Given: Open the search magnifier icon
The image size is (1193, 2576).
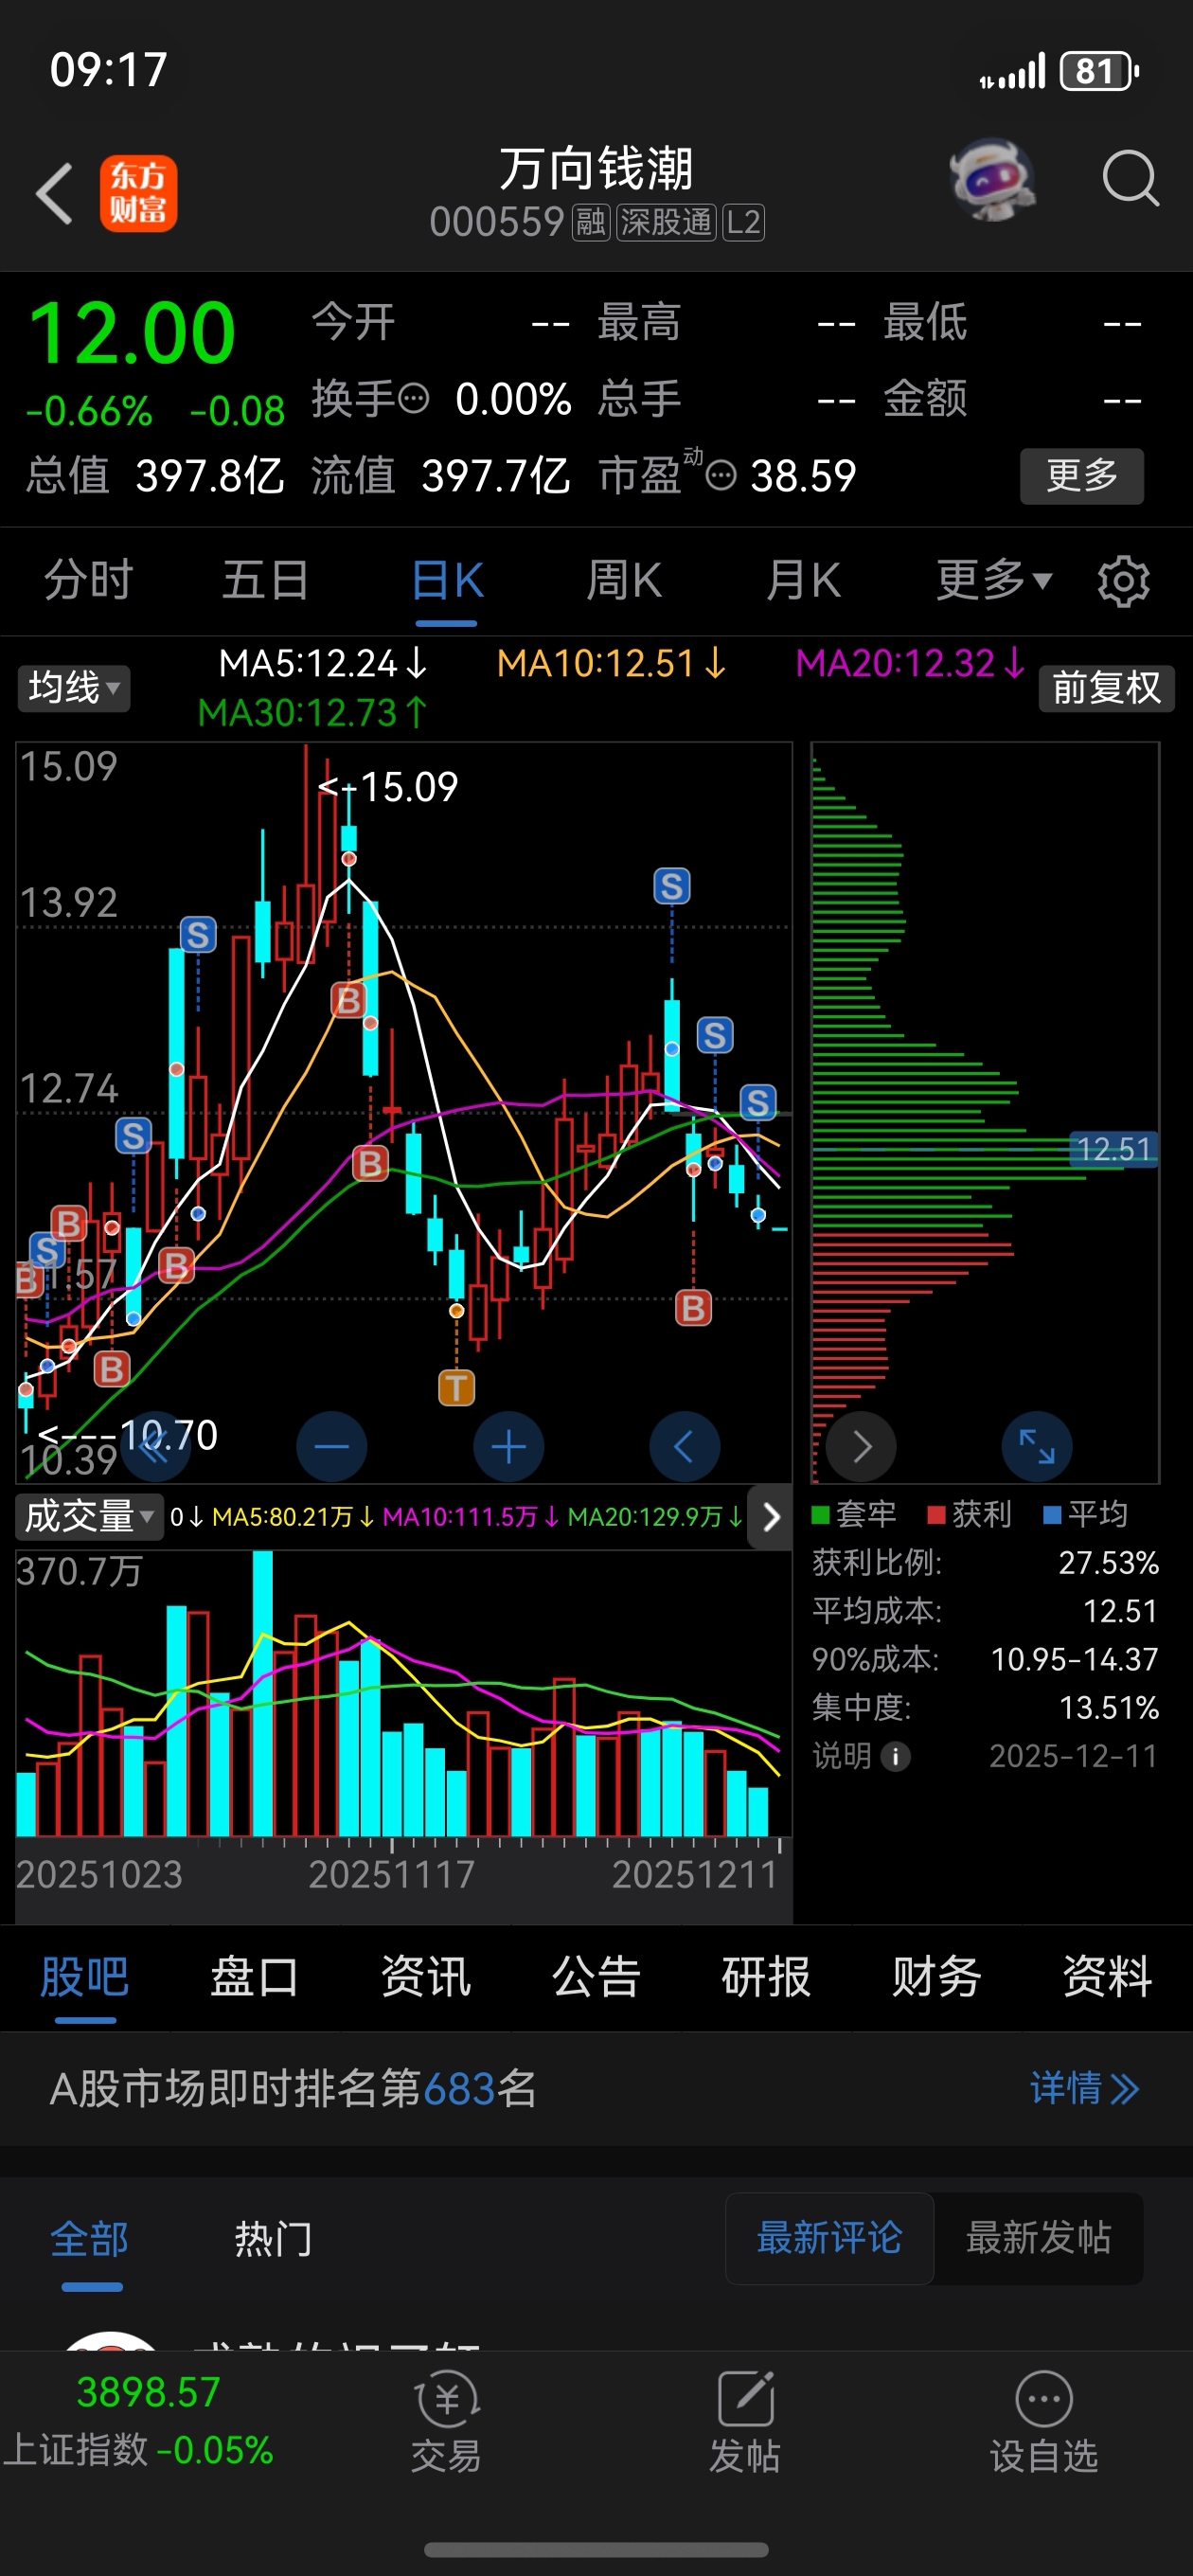Looking at the screenshot, I should [1130, 179].
